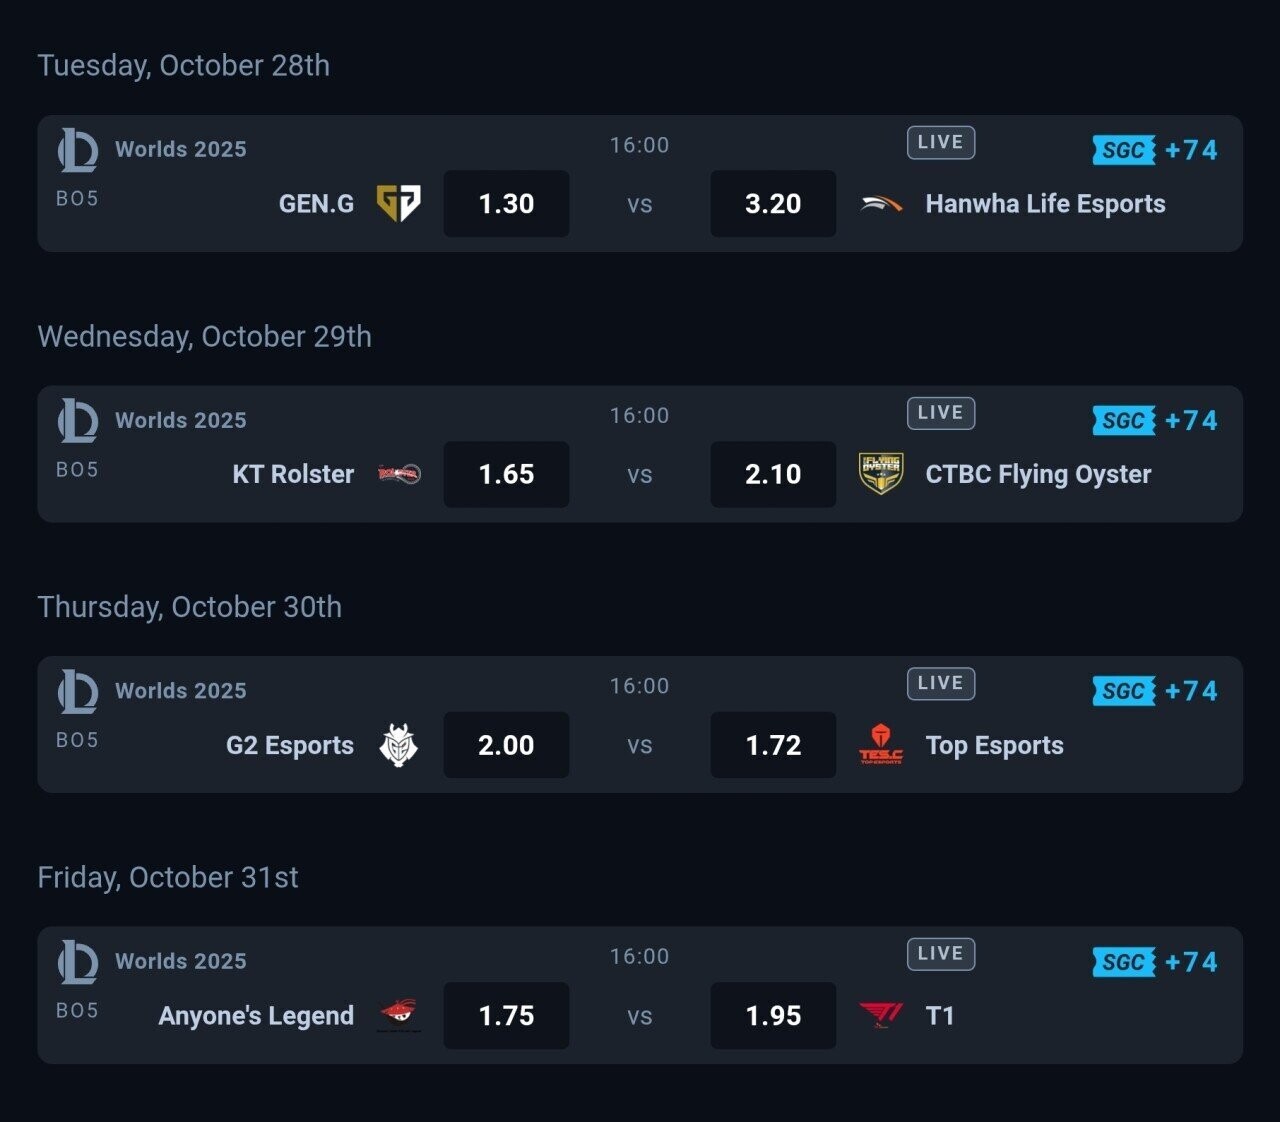
Task: Select T1 at 1.95 odds
Action: [773, 1016]
